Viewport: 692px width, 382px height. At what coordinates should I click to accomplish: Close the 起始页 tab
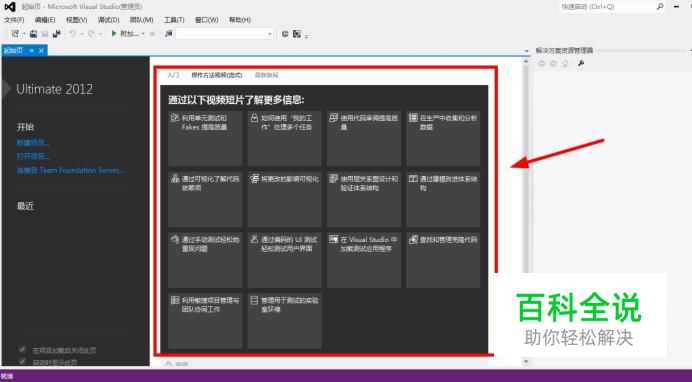[41, 51]
